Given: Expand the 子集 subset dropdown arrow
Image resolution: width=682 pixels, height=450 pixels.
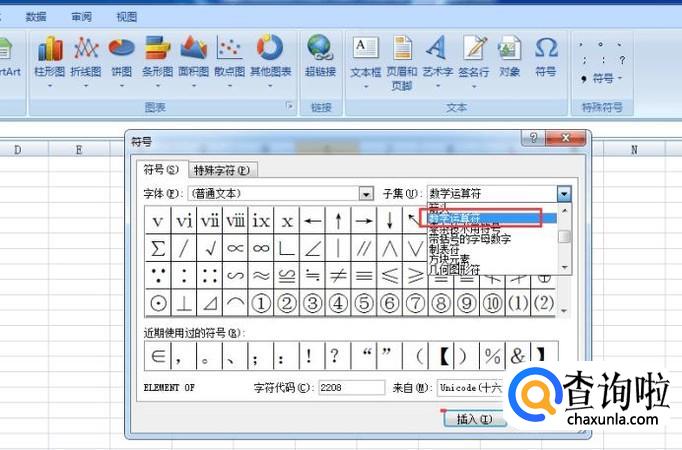Looking at the screenshot, I should click(564, 194).
